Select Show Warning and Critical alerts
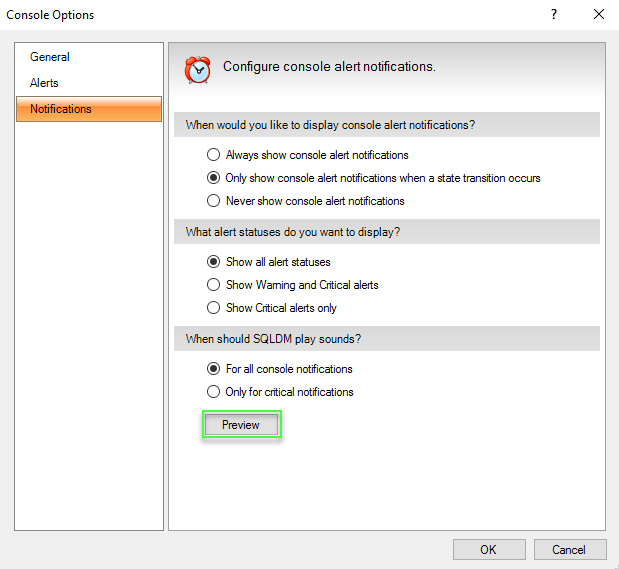This screenshot has width=619, height=569. pyautogui.click(x=213, y=285)
